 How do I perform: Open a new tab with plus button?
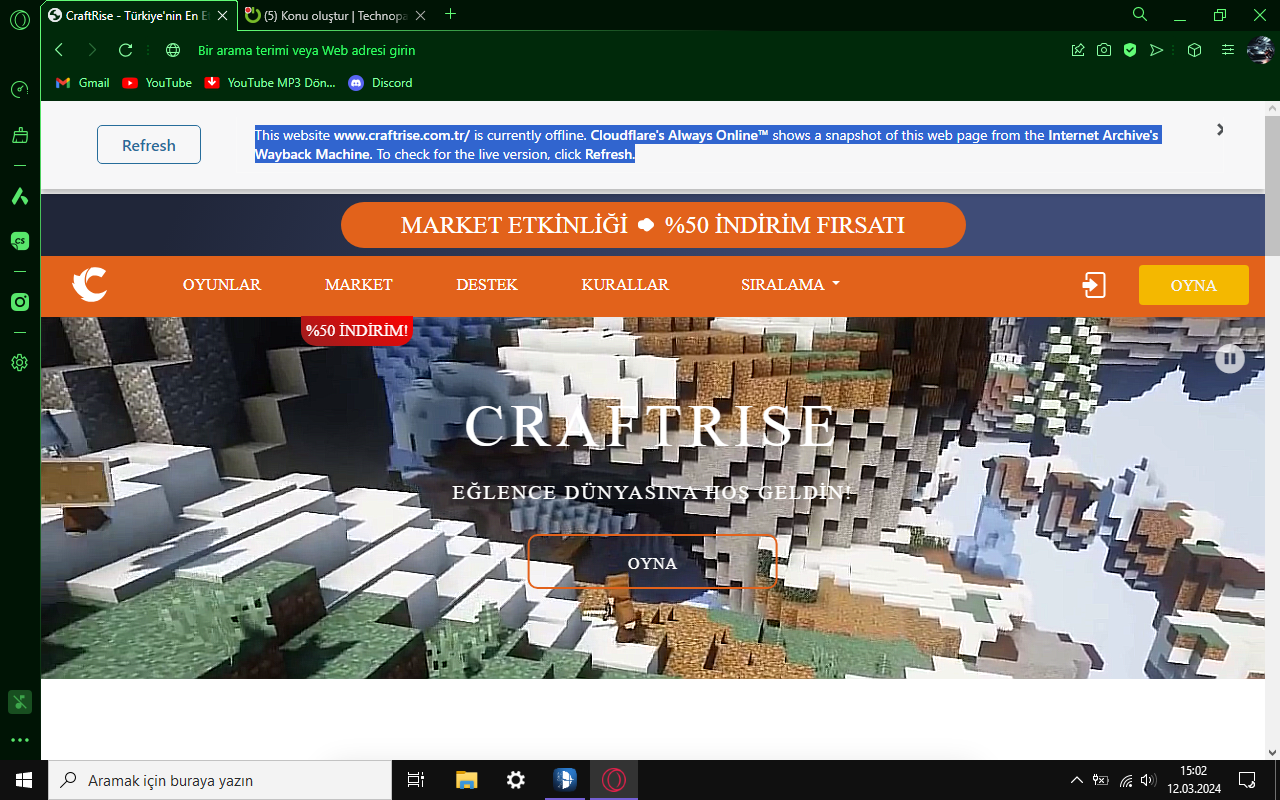(450, 14)
